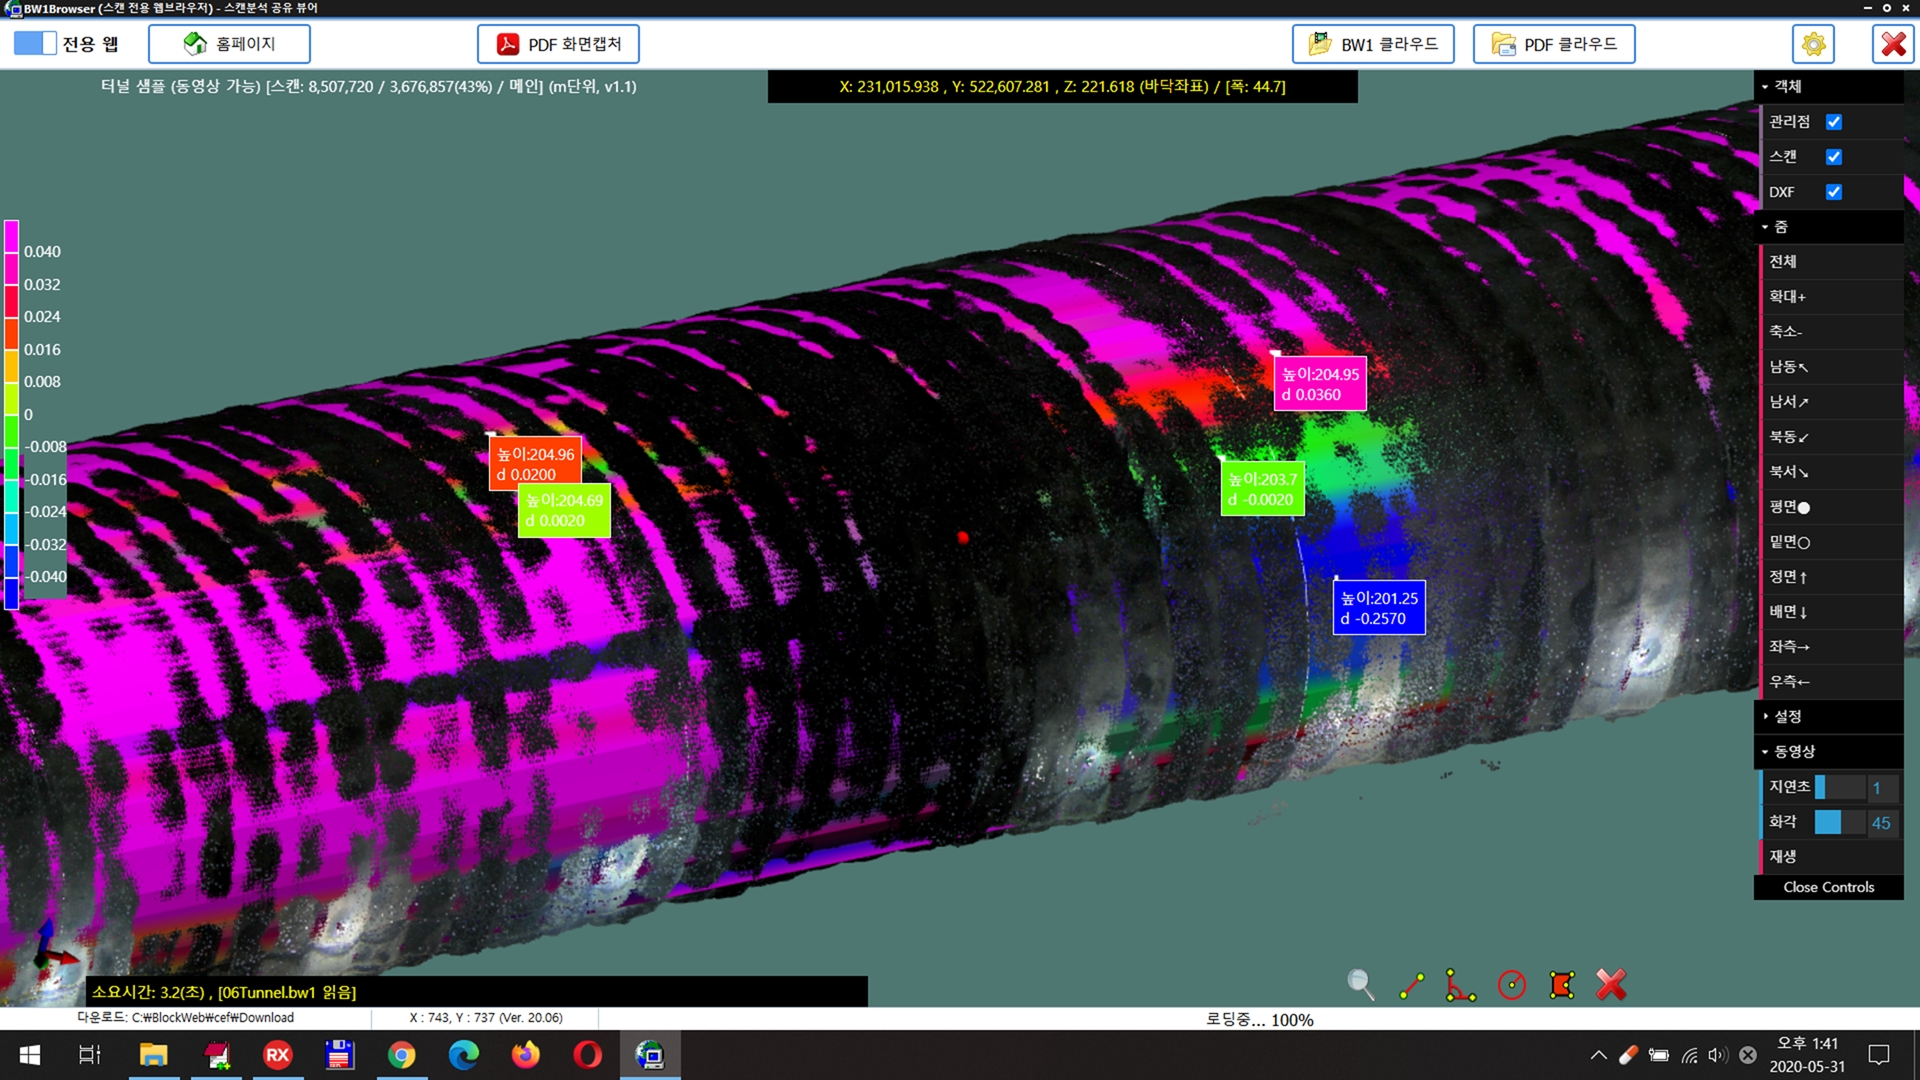Expand the 설정 section

pyautogui.click(x=1787, y=716)
